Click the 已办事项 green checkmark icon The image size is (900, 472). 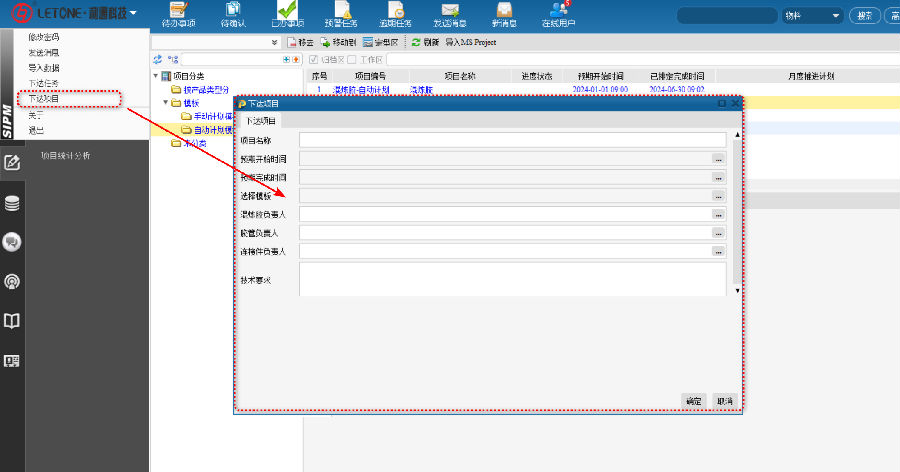coord(288,14)
